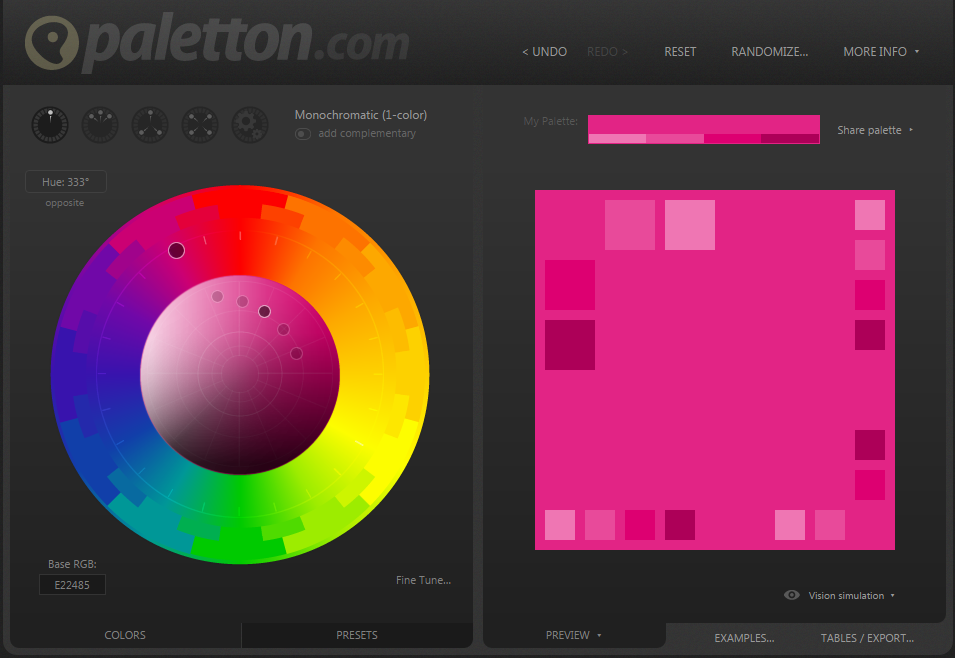Click the large dark maroon preview square

coord(569,345)
